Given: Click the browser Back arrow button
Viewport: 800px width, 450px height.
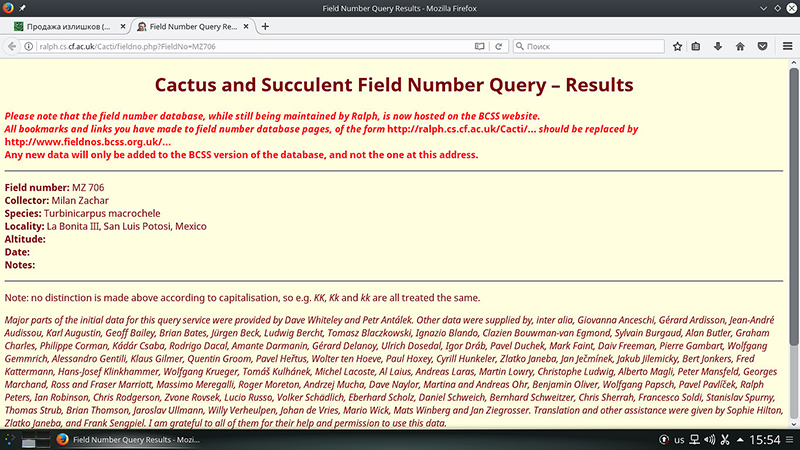Looking at the screenshot, I should (x=14, y=46).
